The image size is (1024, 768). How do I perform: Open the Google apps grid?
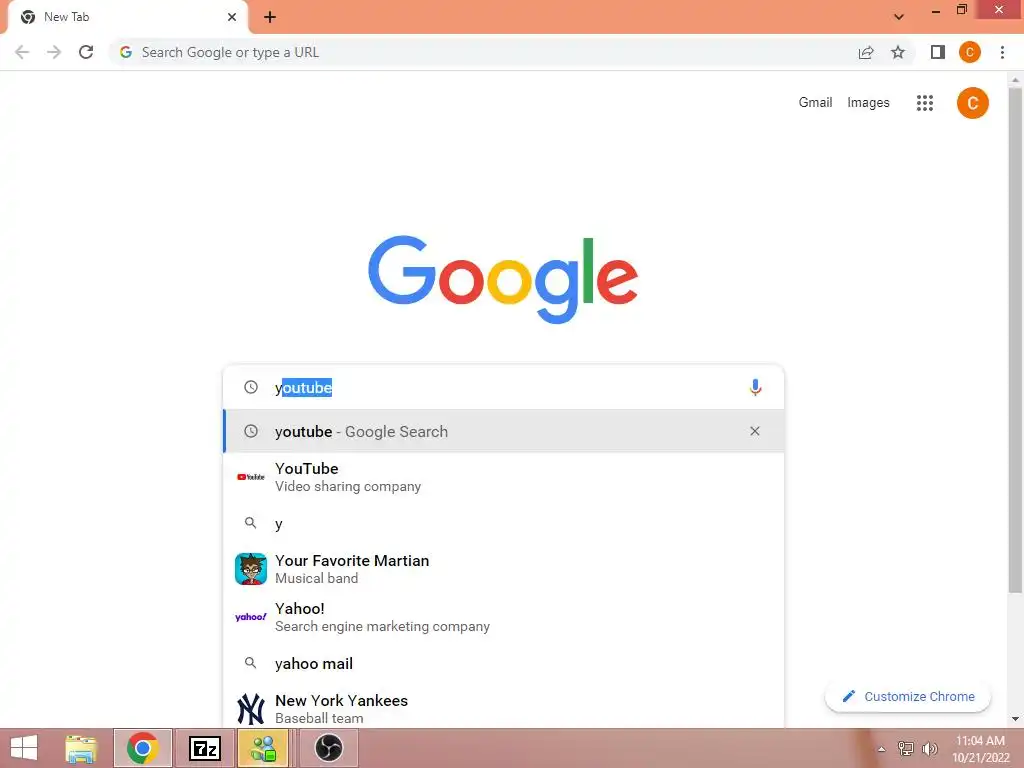[925, 103]
